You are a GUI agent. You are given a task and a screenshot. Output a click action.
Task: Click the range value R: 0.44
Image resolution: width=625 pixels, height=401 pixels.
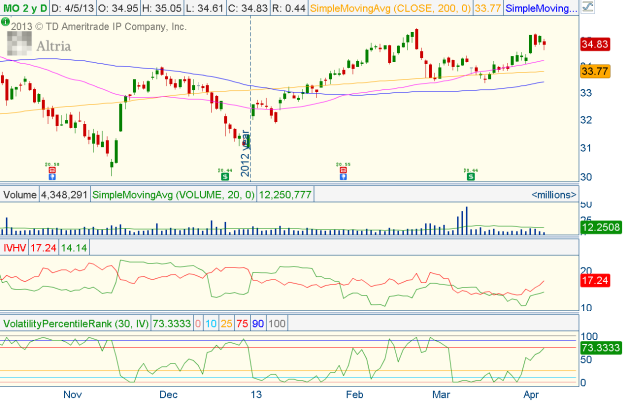pyautogui.click(x=289, y=8)
